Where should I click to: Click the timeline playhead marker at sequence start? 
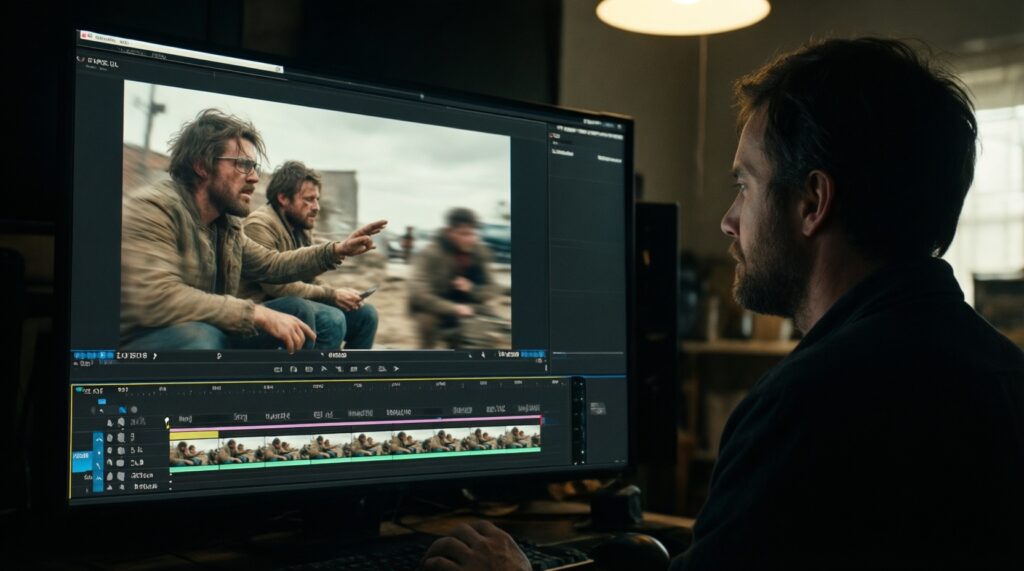(168, 422)
